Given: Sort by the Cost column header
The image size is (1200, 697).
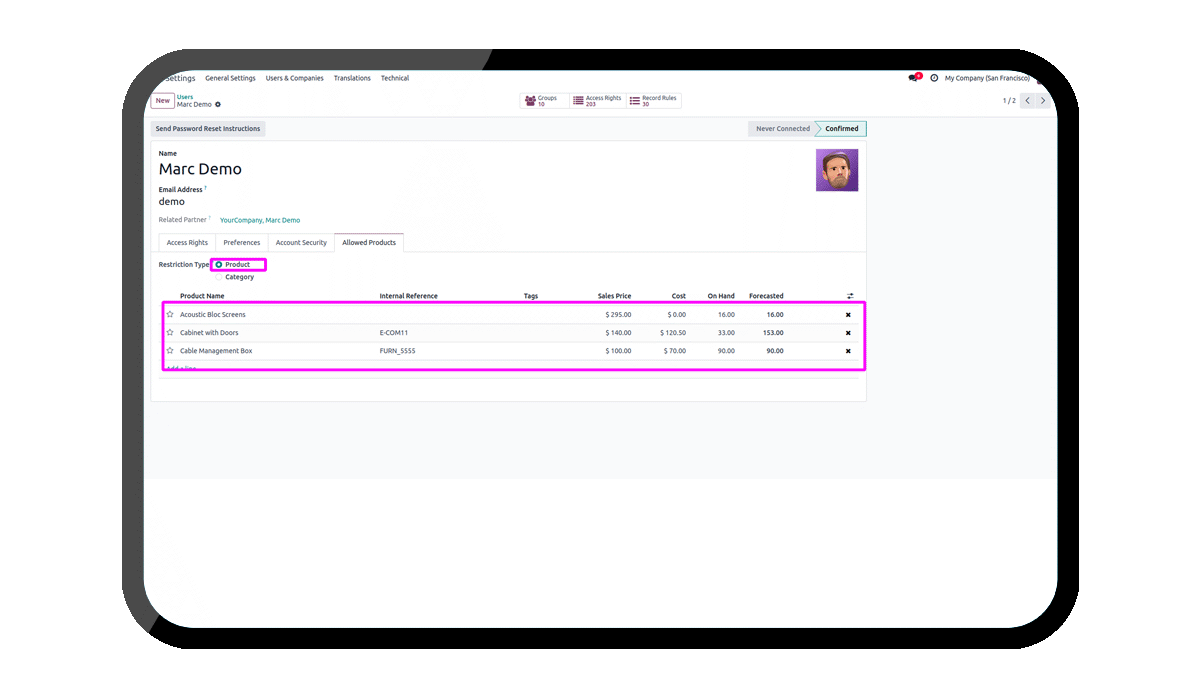Looking at the screenshot, I should [679, 296].
